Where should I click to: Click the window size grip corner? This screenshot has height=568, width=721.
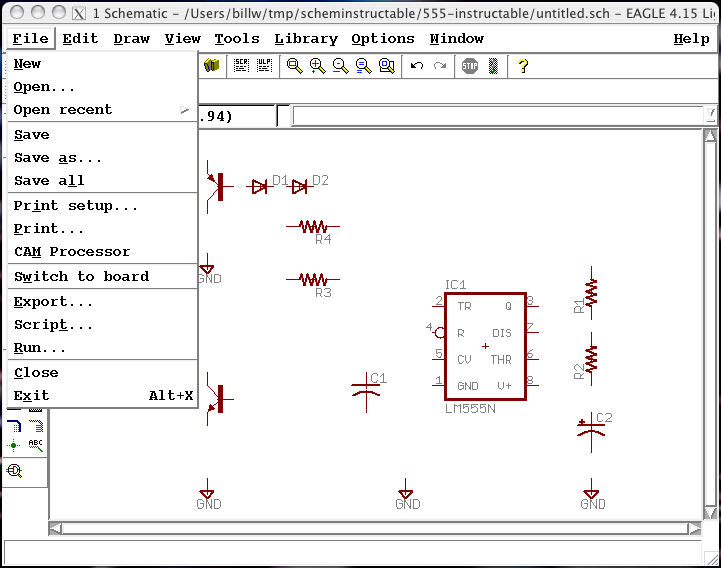[x=711, y=558]
